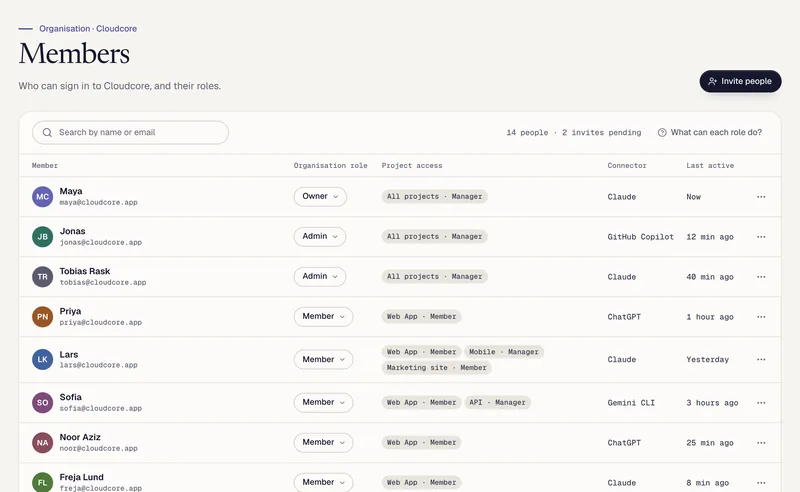Change Freja Lund's Member role dropdown
800x492 pixels.
click(323, 482)
